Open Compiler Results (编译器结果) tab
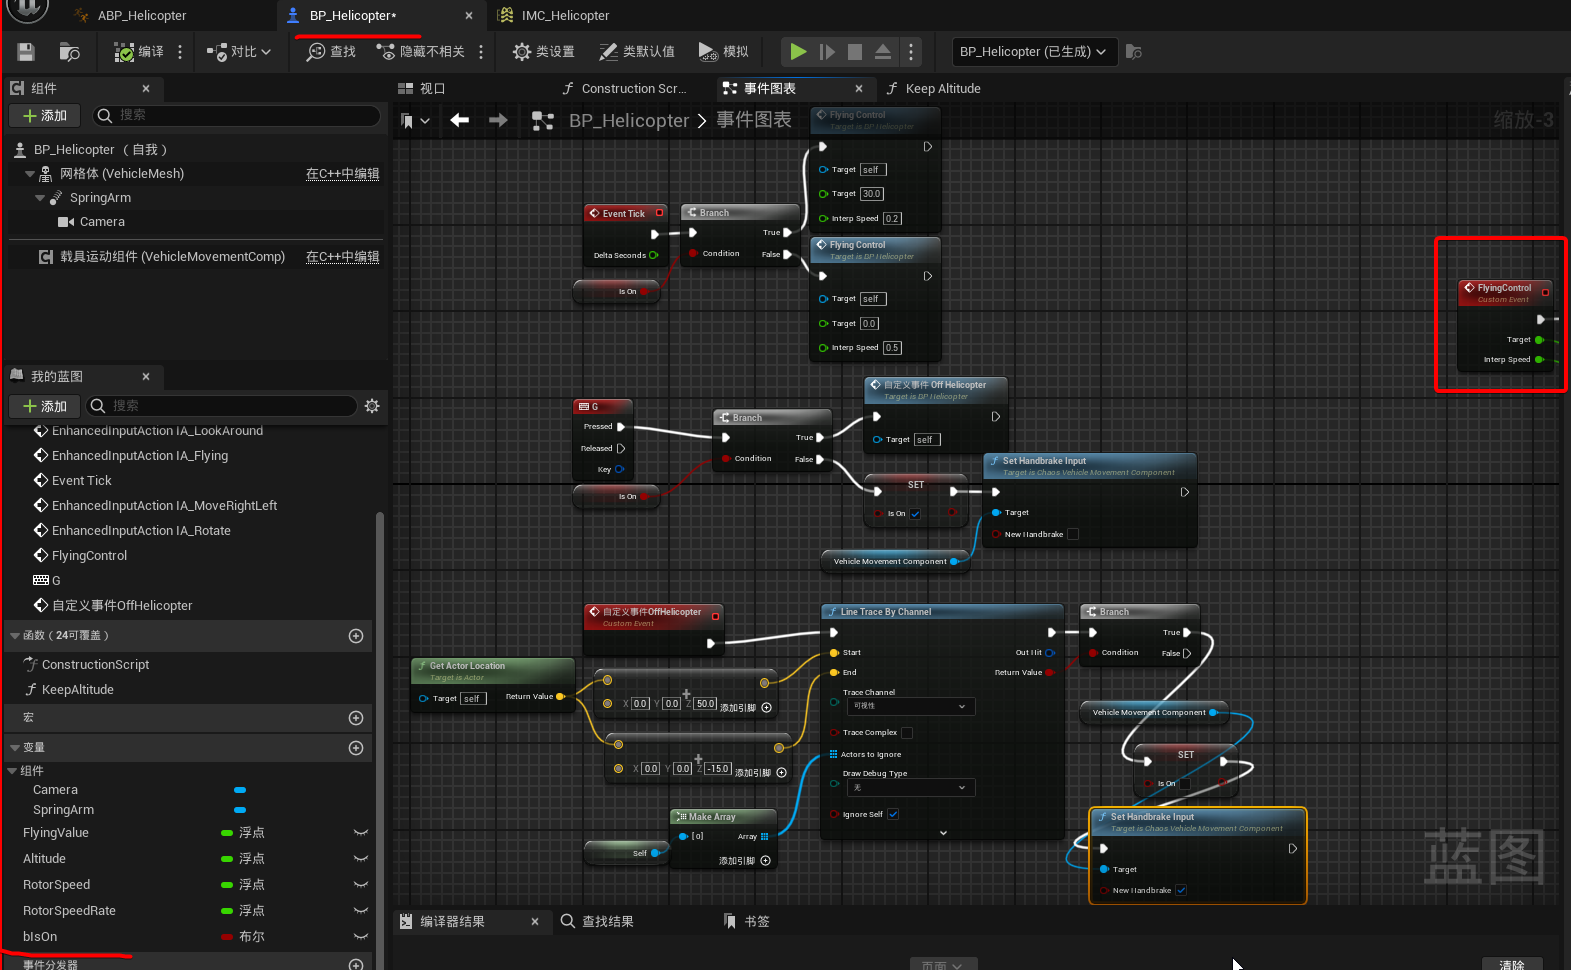Image resolution: width=1571 pixels, height=970 pixels. coord(454,922)
